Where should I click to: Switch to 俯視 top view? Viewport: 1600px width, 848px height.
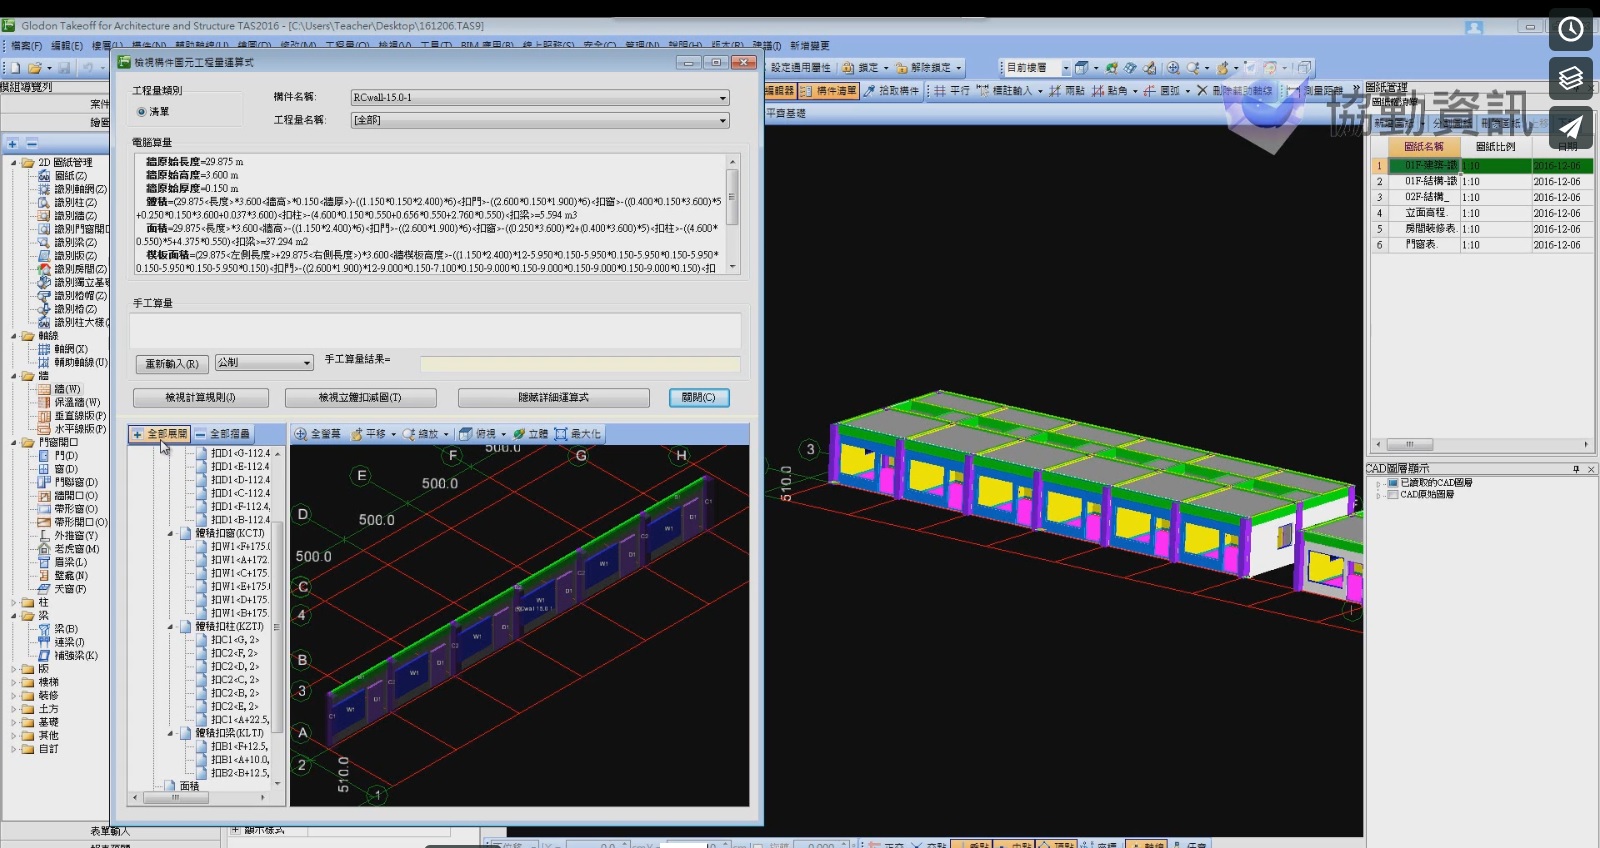(x=479, y=434)
